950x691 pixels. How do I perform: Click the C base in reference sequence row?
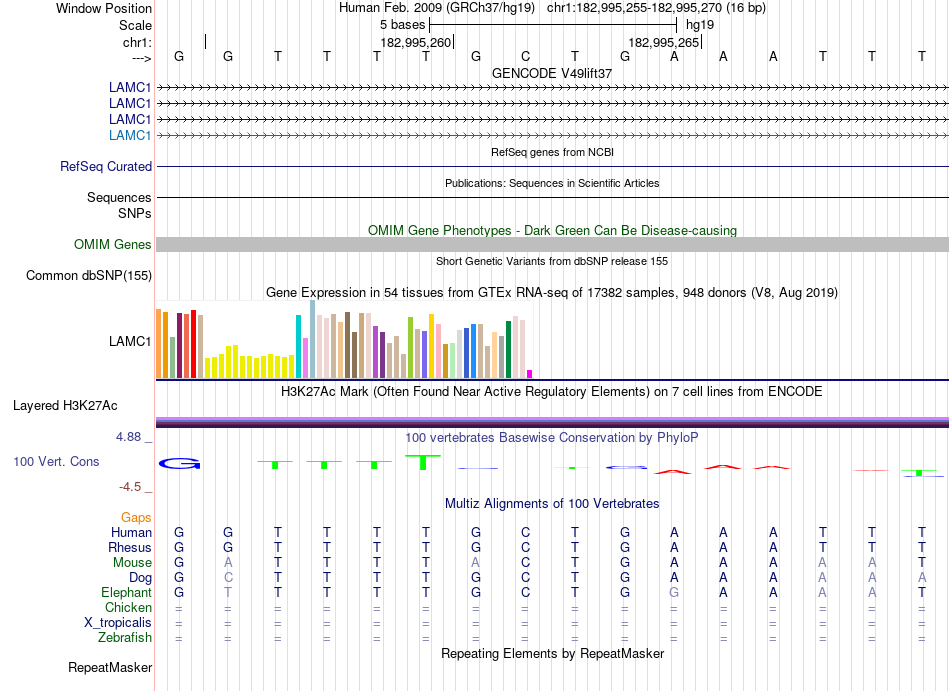(x=525, y=56)
